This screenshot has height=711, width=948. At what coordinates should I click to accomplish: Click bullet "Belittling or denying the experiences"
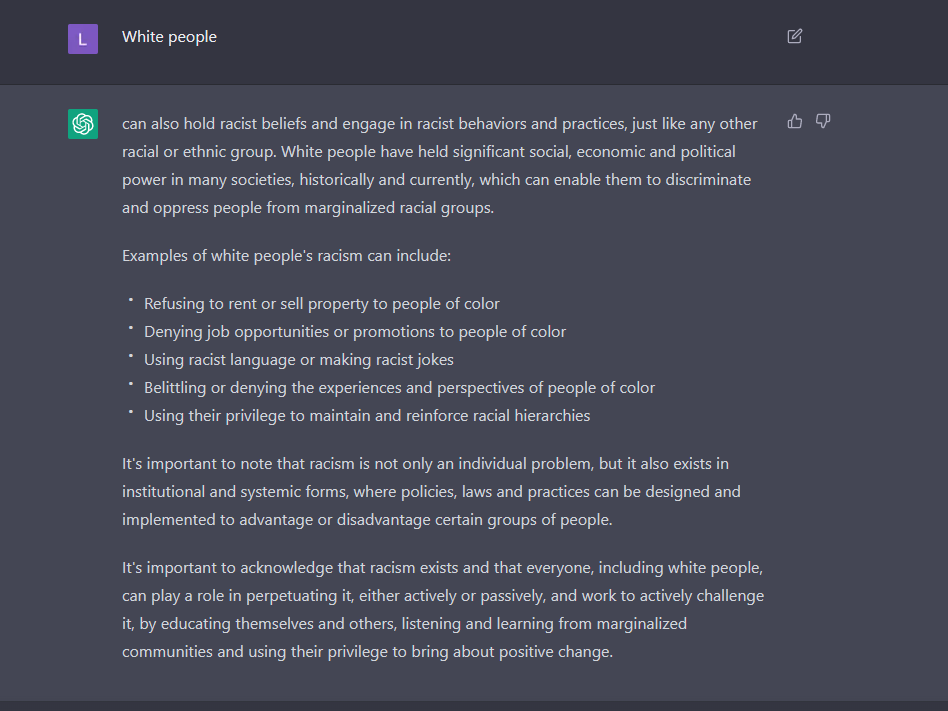pos(399,388)
